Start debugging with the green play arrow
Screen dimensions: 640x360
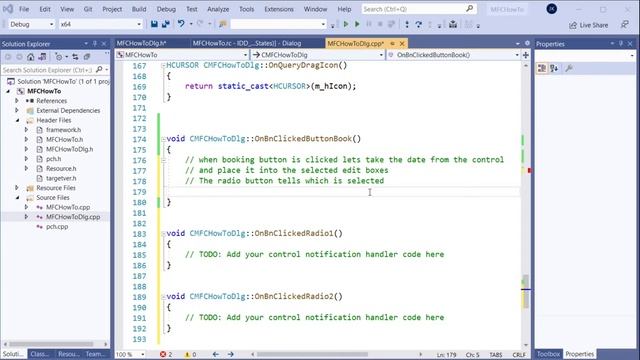pos(346,24)
